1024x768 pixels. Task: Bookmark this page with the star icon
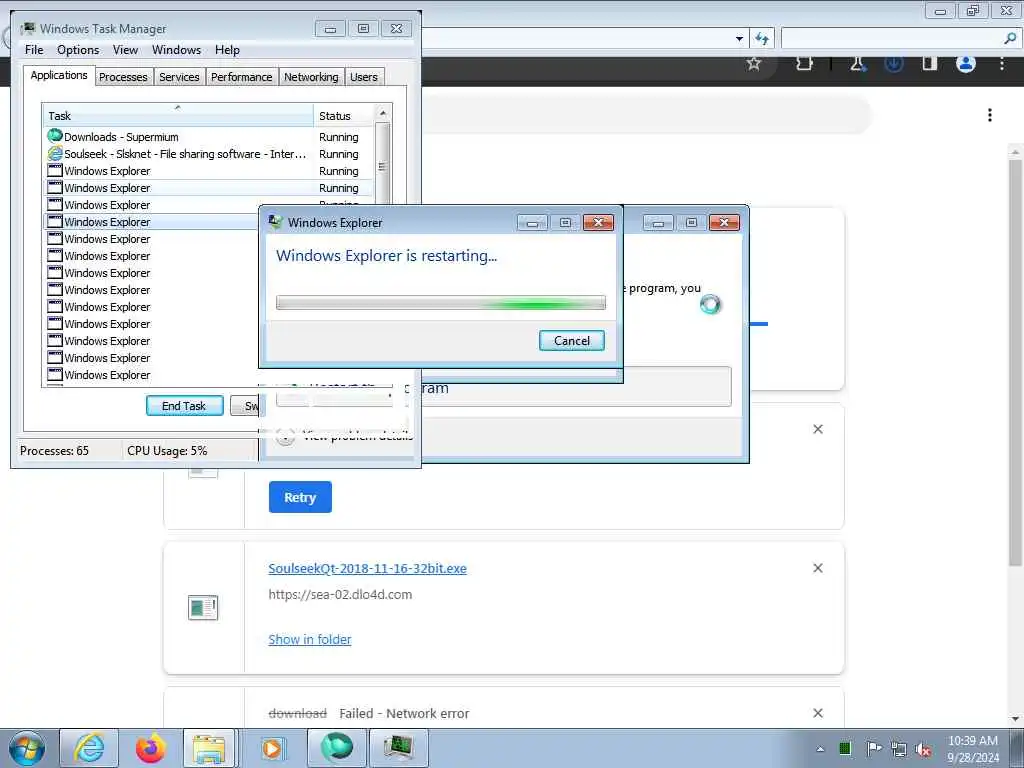point(754,63)
